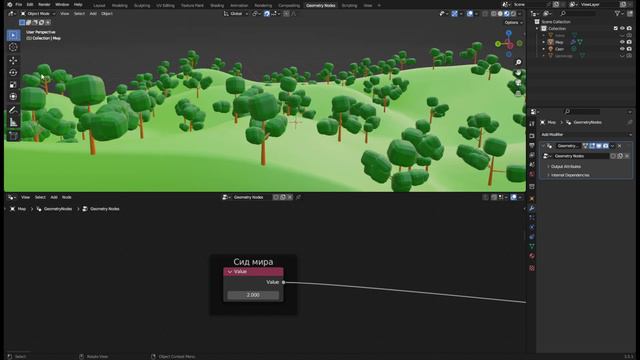
Task: Click the pin icon in the node editor header
Action: pyautogui.click(x=298, y=197)
